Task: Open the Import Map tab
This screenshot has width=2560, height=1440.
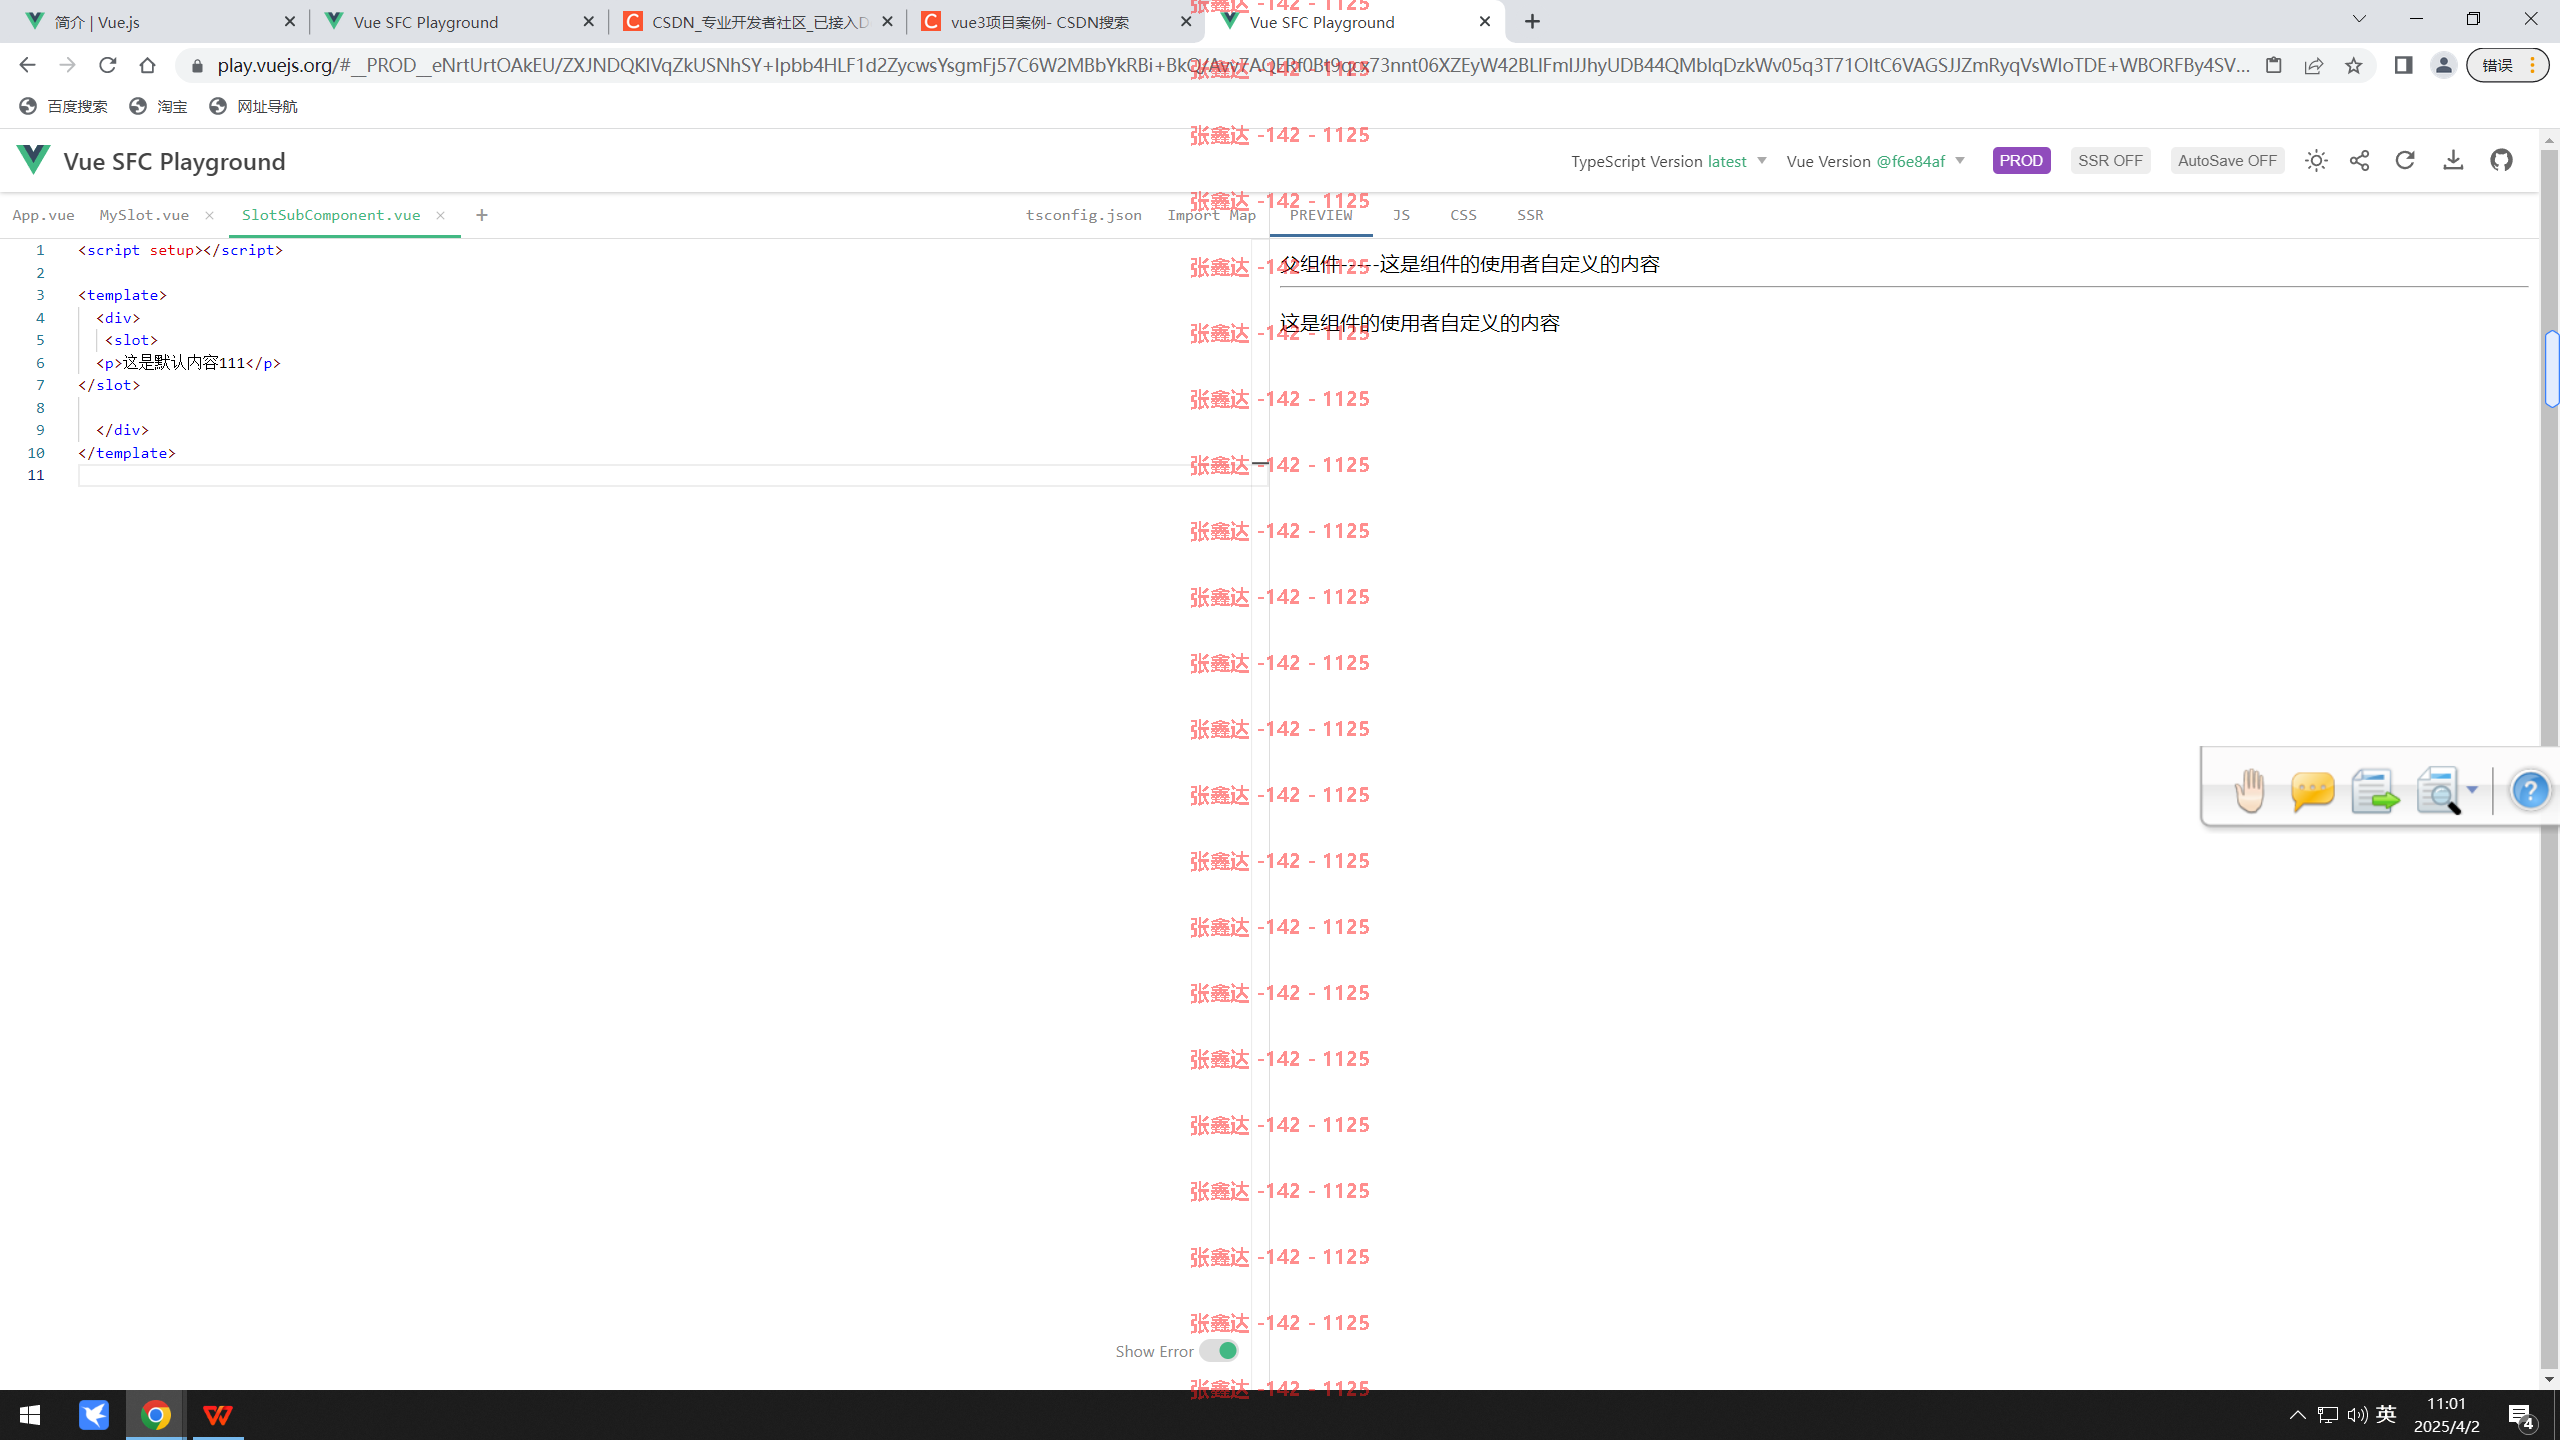Action: coord(1211,215)
